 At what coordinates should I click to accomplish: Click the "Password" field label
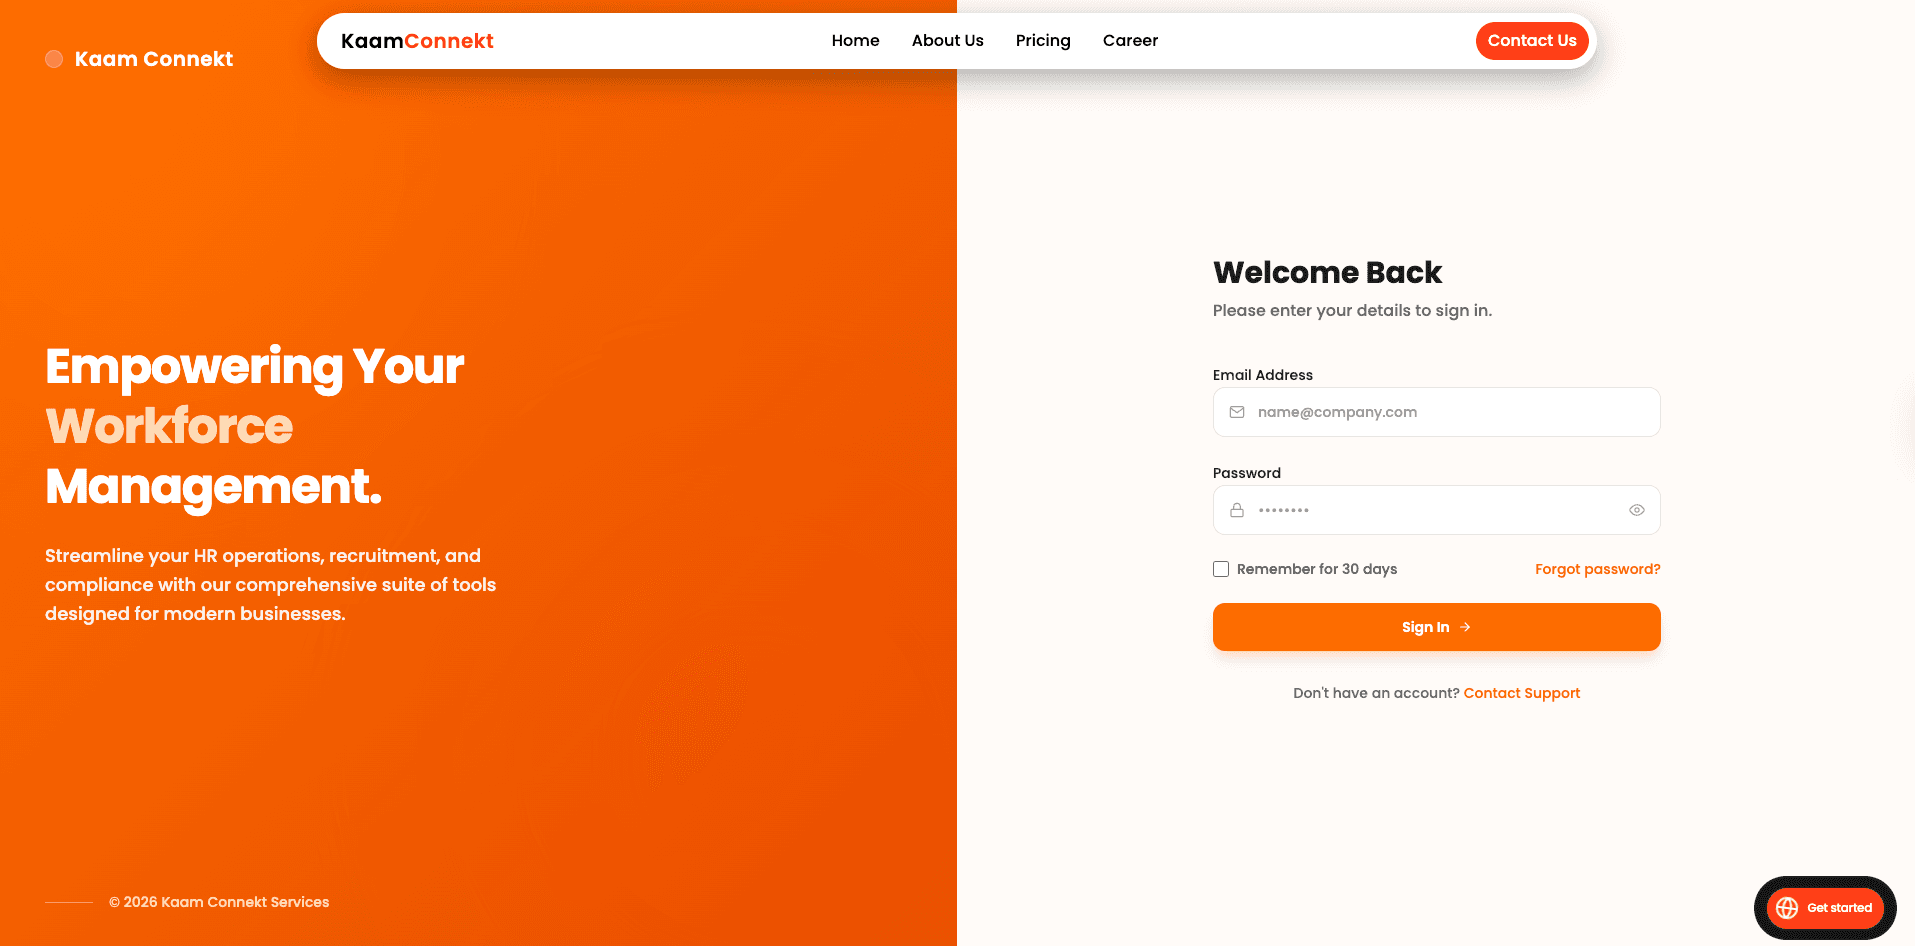[x=1247, y=473]
